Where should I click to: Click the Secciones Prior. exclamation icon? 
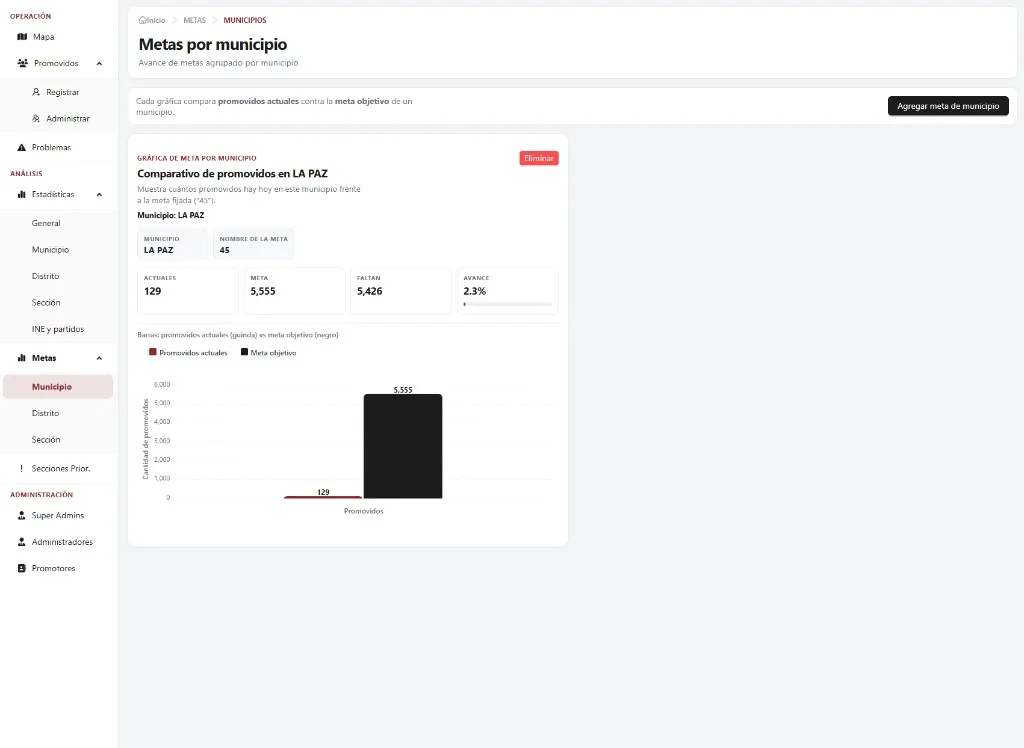[22, 468]
